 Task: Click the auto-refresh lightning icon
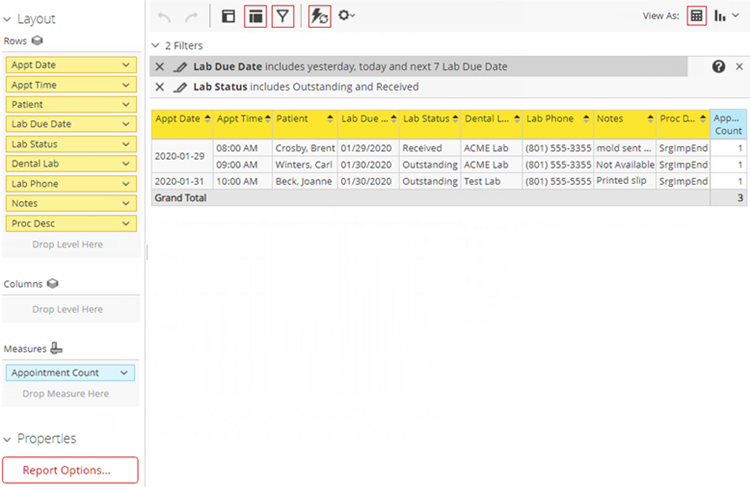coord(320,16)
